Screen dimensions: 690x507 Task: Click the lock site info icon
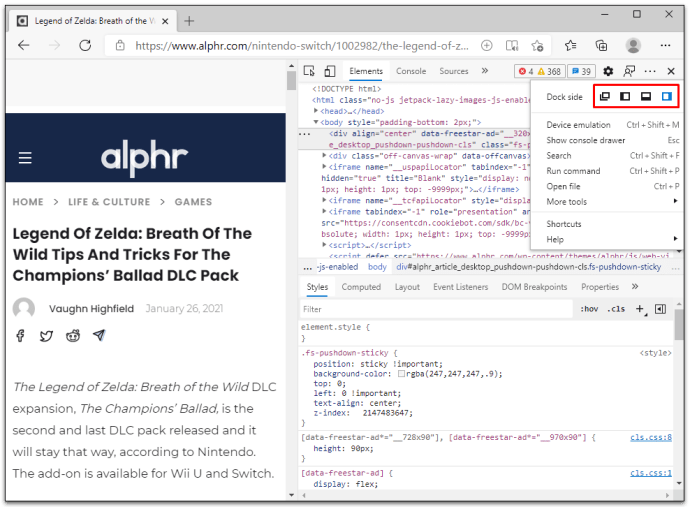coord(120,46)
